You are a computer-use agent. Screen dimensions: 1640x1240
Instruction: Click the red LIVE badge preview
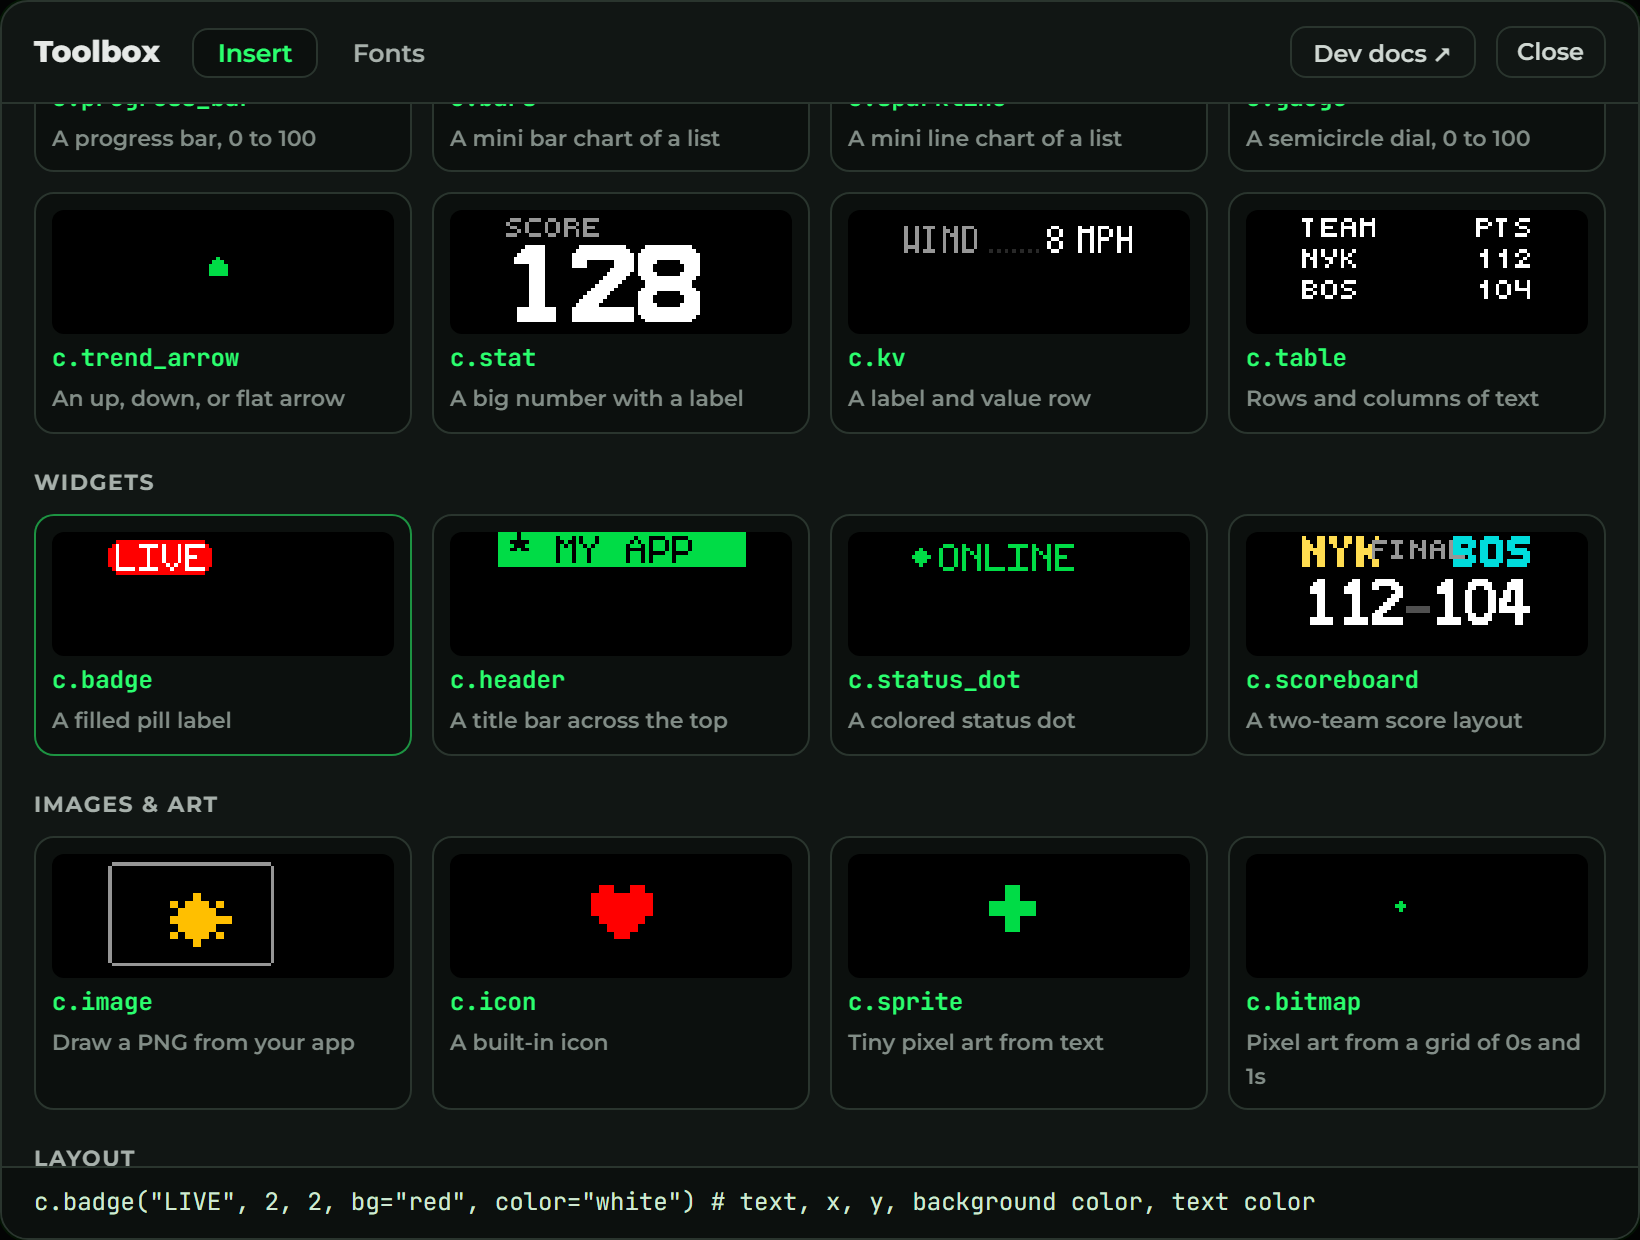click(x=223, y=594)
